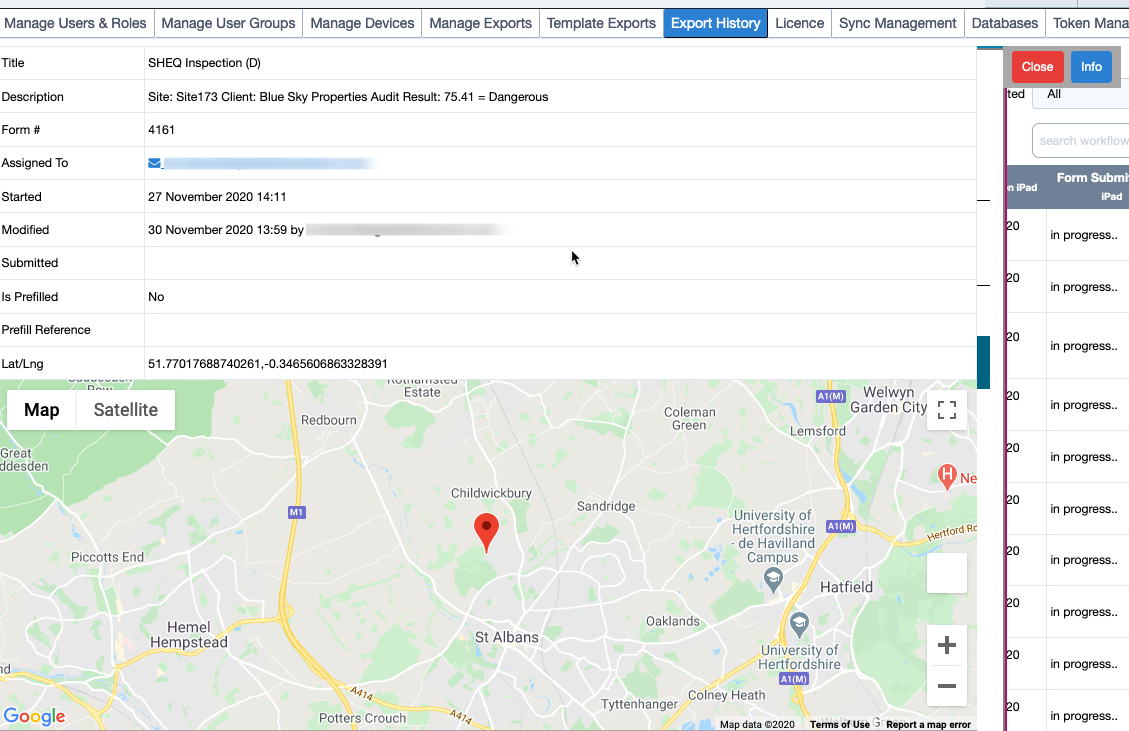Viewport: 1129px width, 731px height.
Task: Click the Is Prefilled value No
Action: [x=156, y=297]
